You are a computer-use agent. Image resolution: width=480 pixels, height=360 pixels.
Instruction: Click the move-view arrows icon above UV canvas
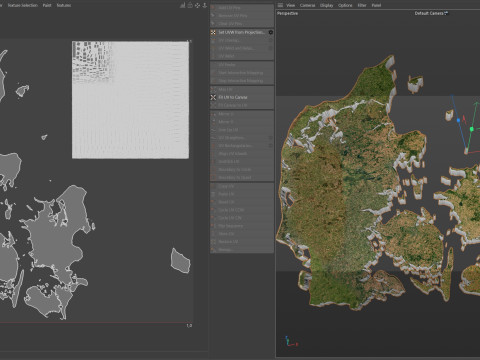197,5
